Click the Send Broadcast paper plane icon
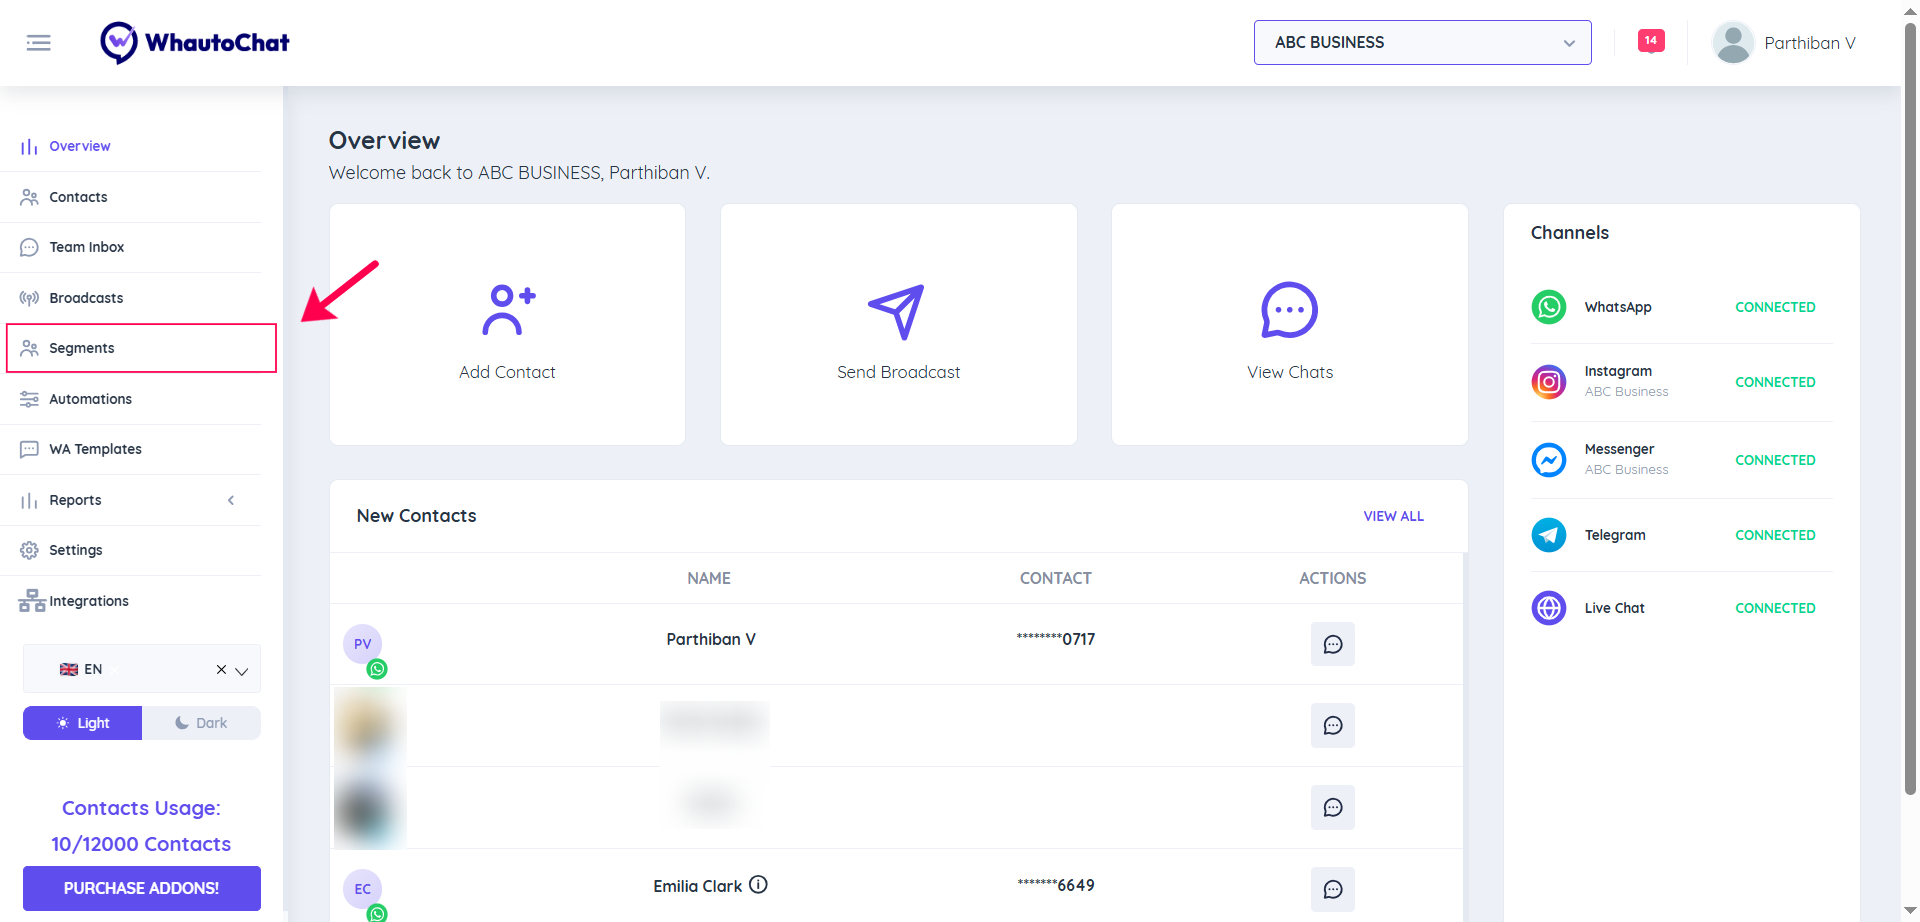This screenshot has height=922, width=1920. (x=897, y=311)
